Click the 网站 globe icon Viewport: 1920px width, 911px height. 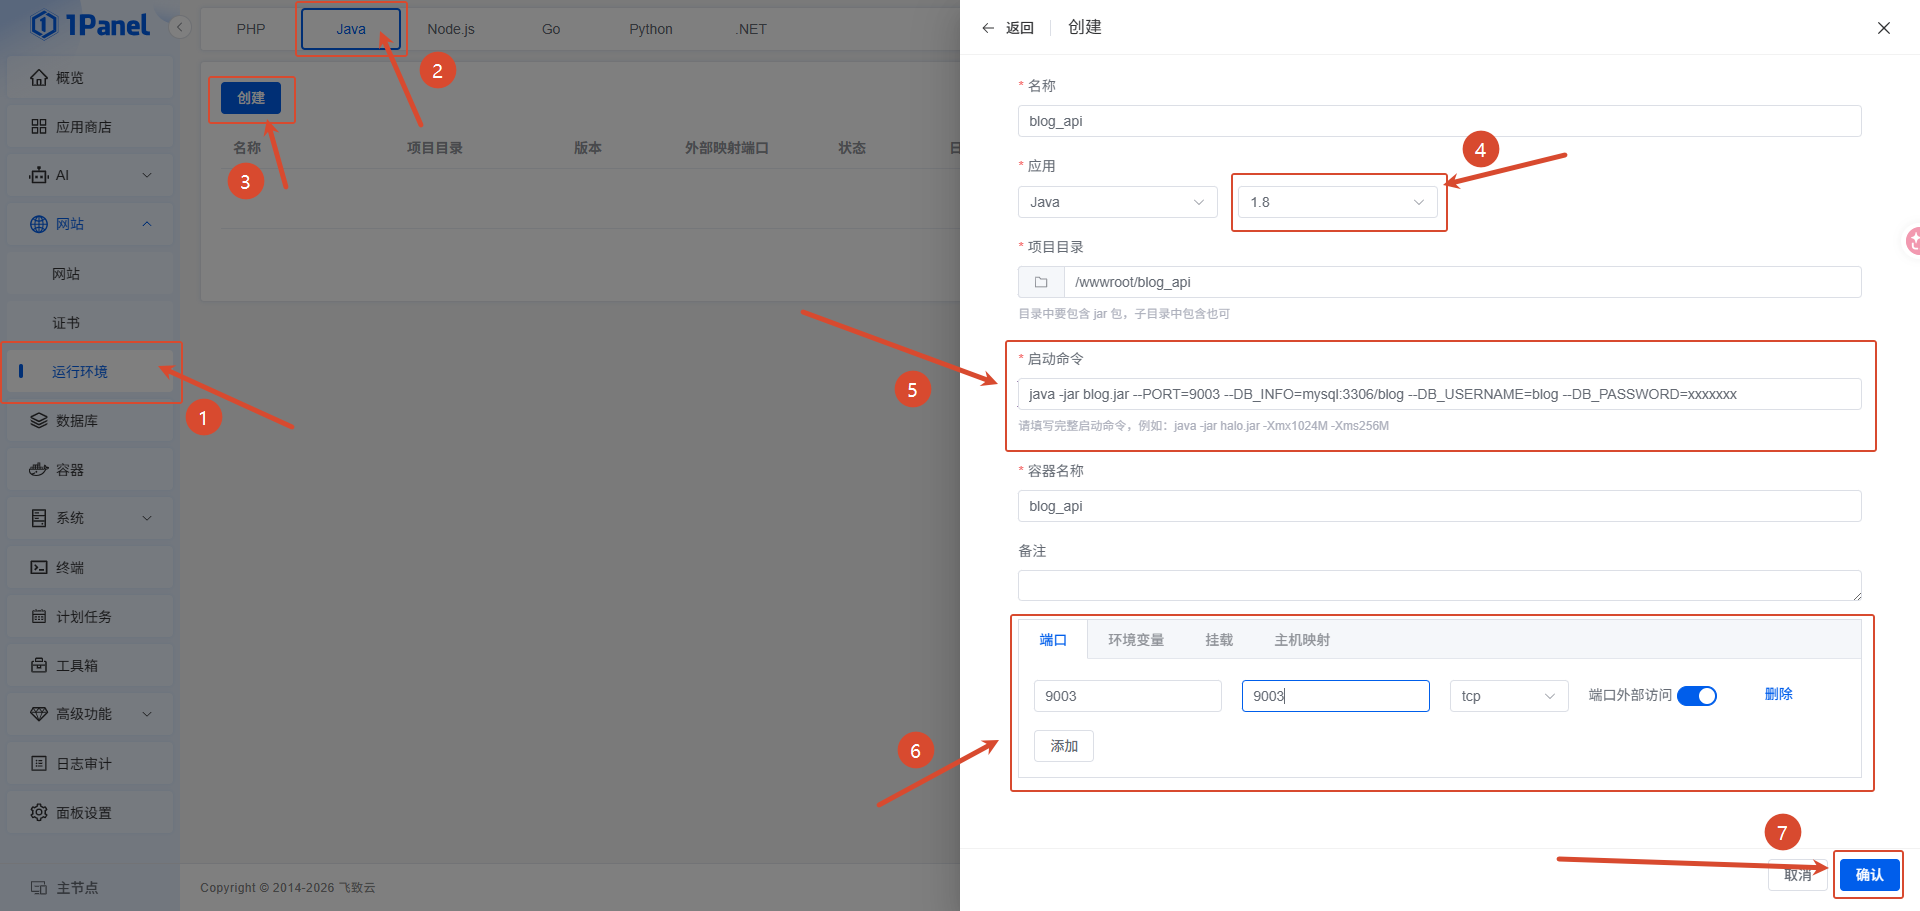(x=39, y=224)
